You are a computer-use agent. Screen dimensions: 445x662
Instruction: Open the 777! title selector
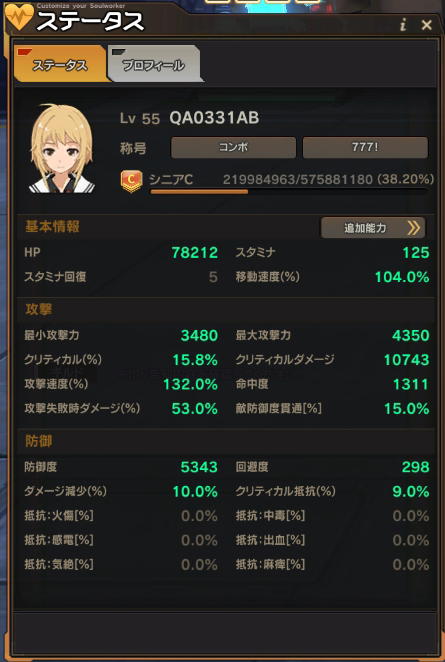(365, 147)
